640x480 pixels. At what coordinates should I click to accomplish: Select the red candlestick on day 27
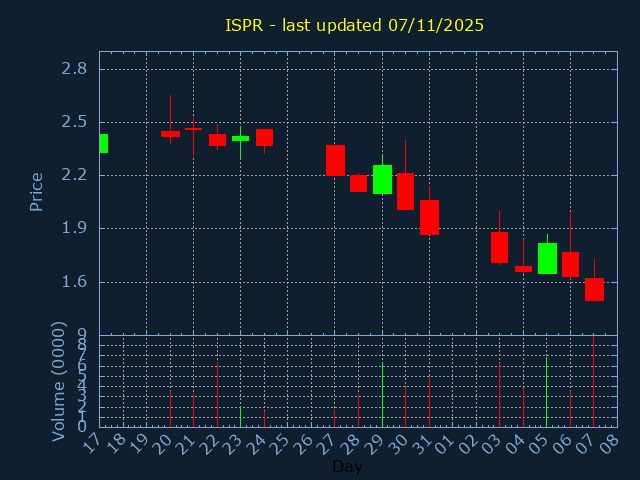coord(335,160)
